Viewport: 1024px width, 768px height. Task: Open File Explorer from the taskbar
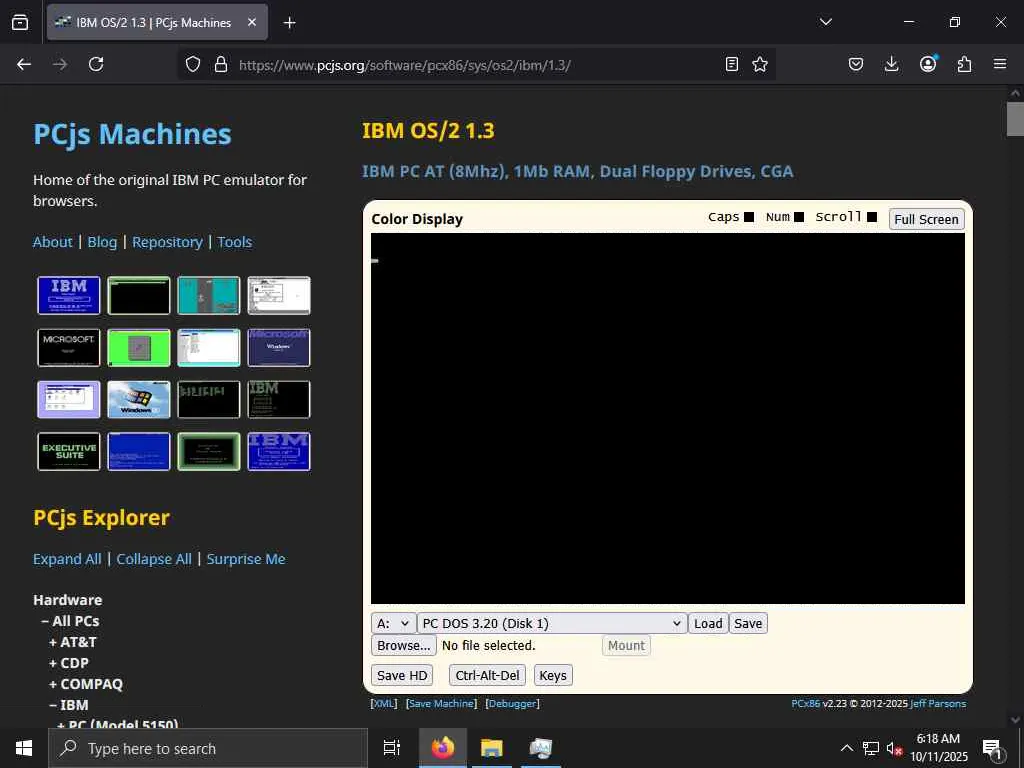coord(492,748)
